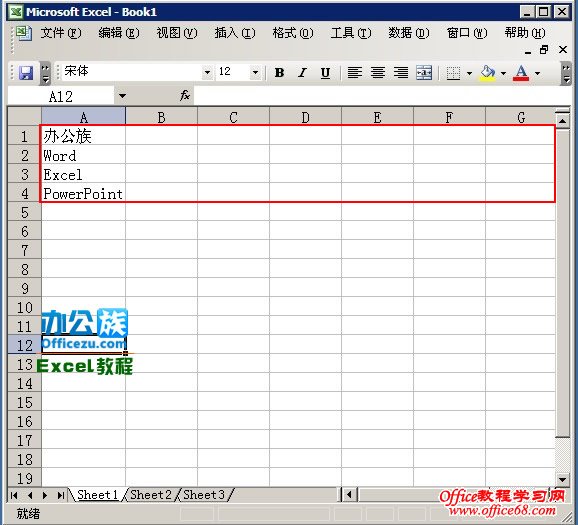Click the 宋体 font name box
The height and width of the screenshot is (525, 578).
click(132, 72)
